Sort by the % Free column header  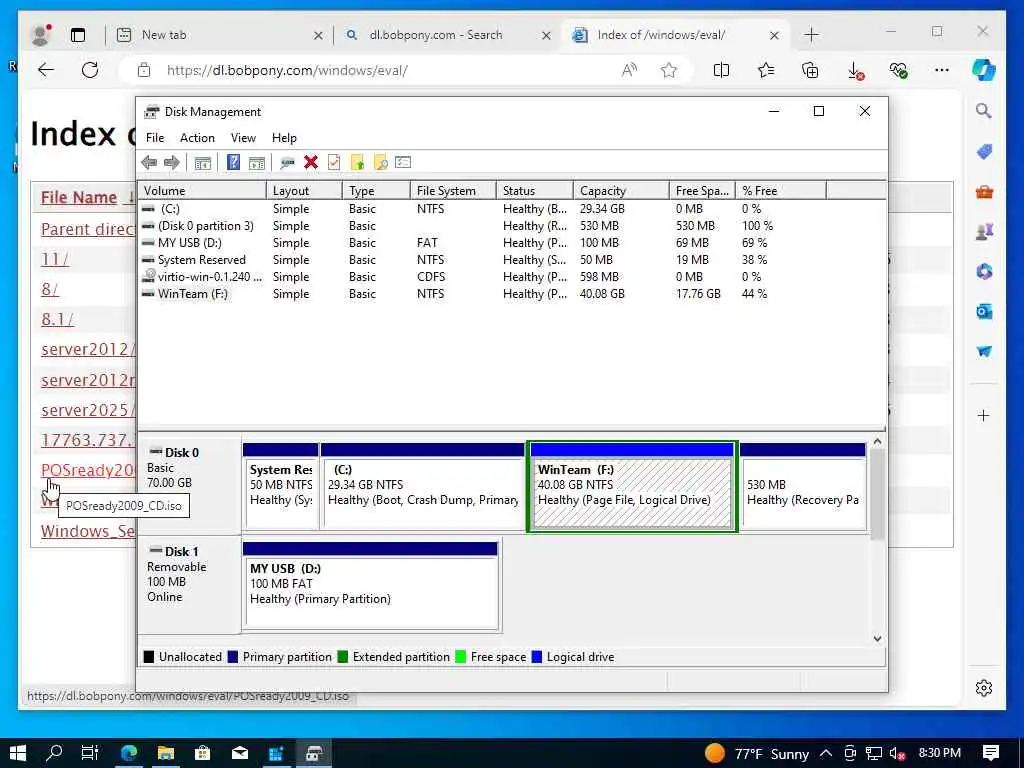click(x=780, y=191)
